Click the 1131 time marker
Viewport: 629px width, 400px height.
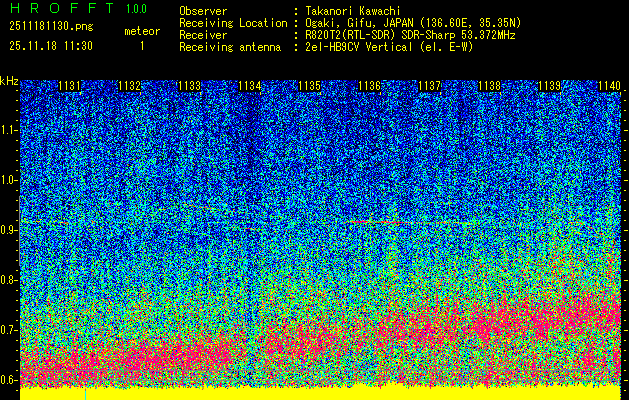[x=69, y=86]
